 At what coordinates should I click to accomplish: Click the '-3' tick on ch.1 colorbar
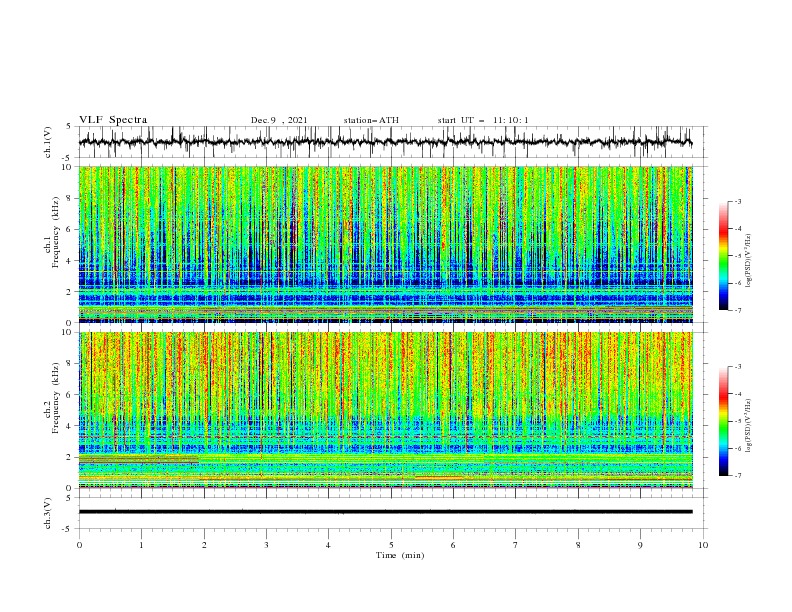pyautogui.click(x=738, y=201)
